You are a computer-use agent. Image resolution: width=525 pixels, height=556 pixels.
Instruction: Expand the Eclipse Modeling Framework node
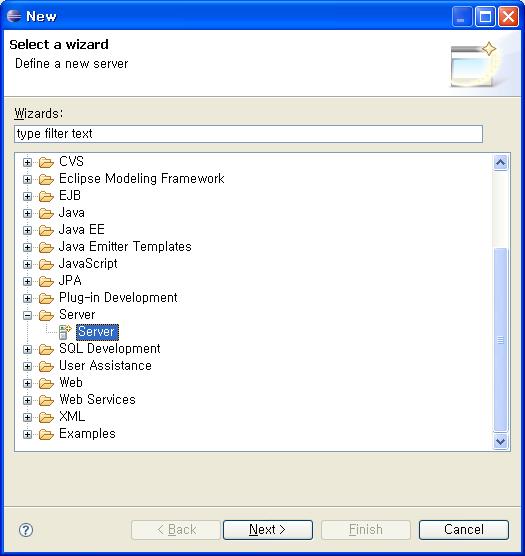pos(27,179)
